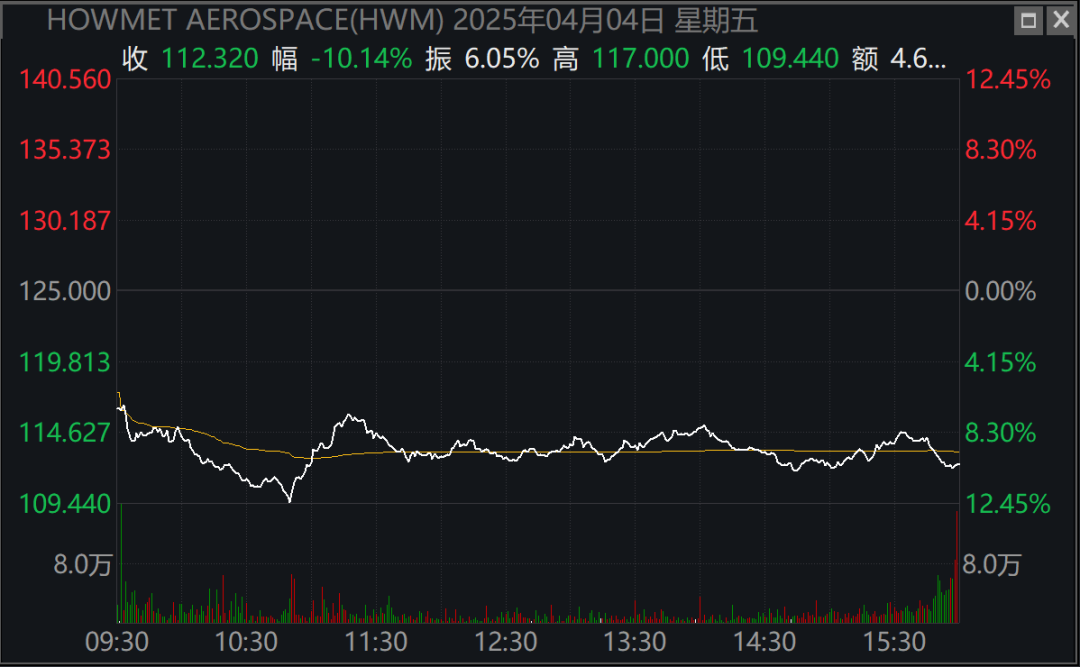Click the high price 117.000
Screen dimensions: 1080x667
tap(641, 59)
